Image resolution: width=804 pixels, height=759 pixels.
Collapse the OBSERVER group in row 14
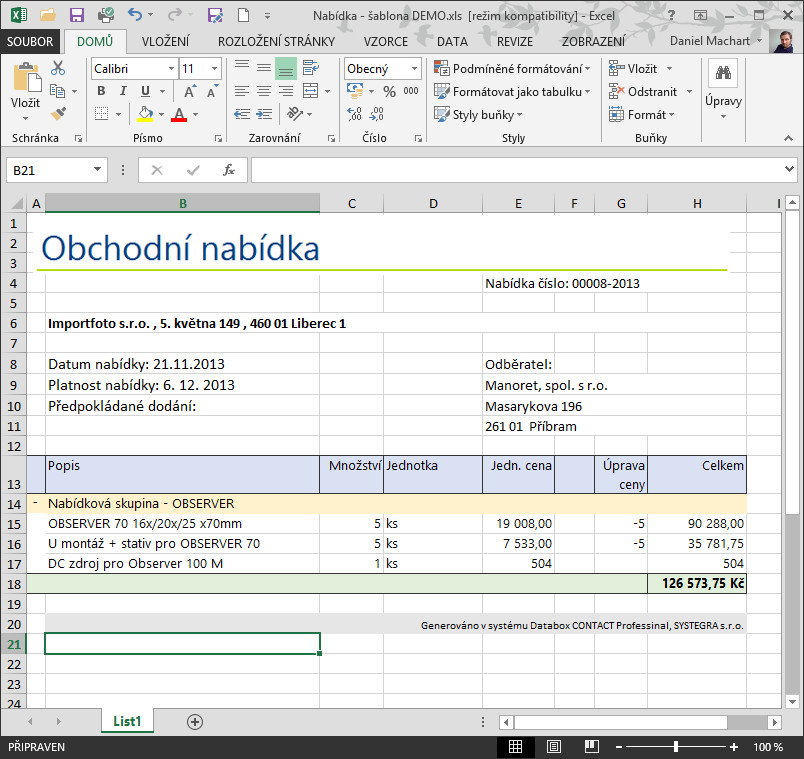(35, 503)
